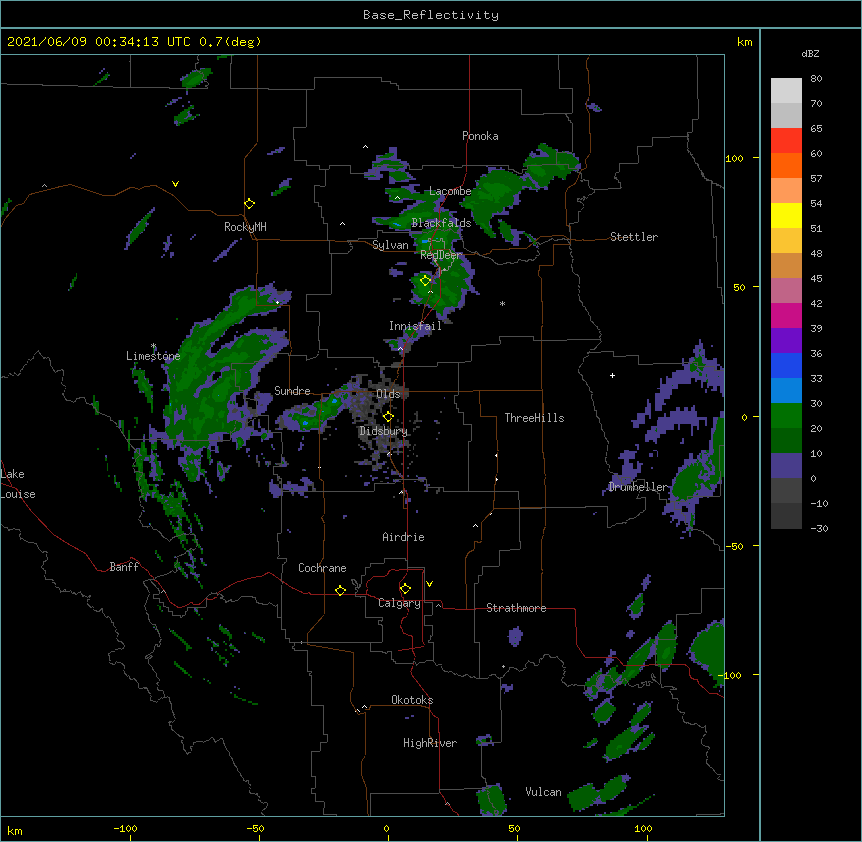The width and height of the screenshot is (862, 842).
Task: Click the light gray 80-70 dBZ legend swatch
Action: pyautogui.click(x=786, y=91)
